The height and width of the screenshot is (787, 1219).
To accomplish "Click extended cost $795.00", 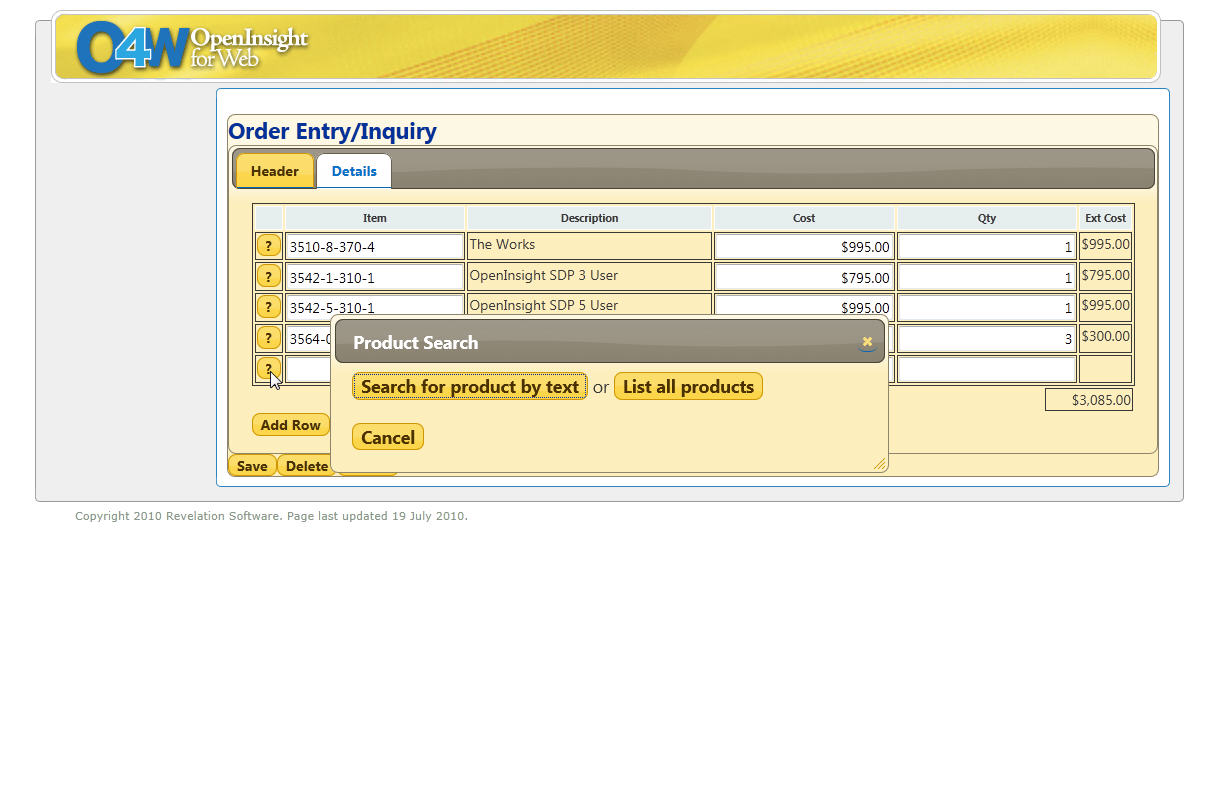I will point(1105,275).
